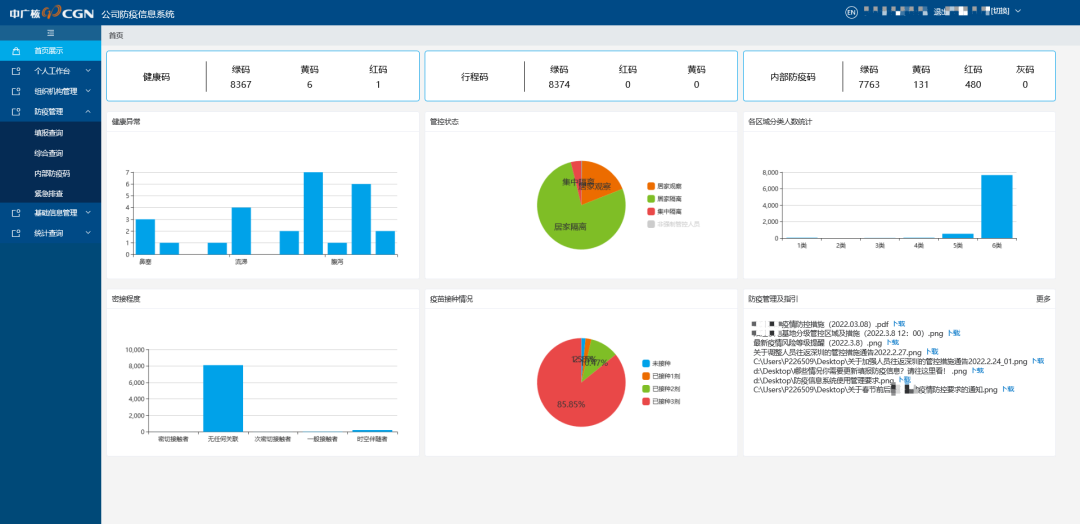Click the 基础信息管理 sidebar icon
Viewport: 1080px width, 524px height.
coord(16,213)
